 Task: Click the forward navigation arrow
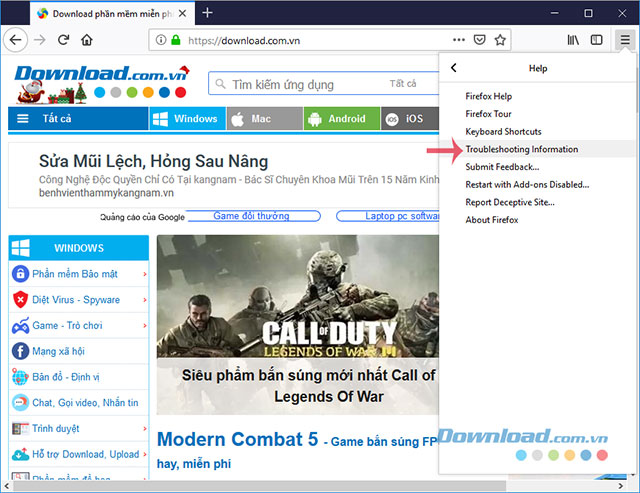pos(40,40)
